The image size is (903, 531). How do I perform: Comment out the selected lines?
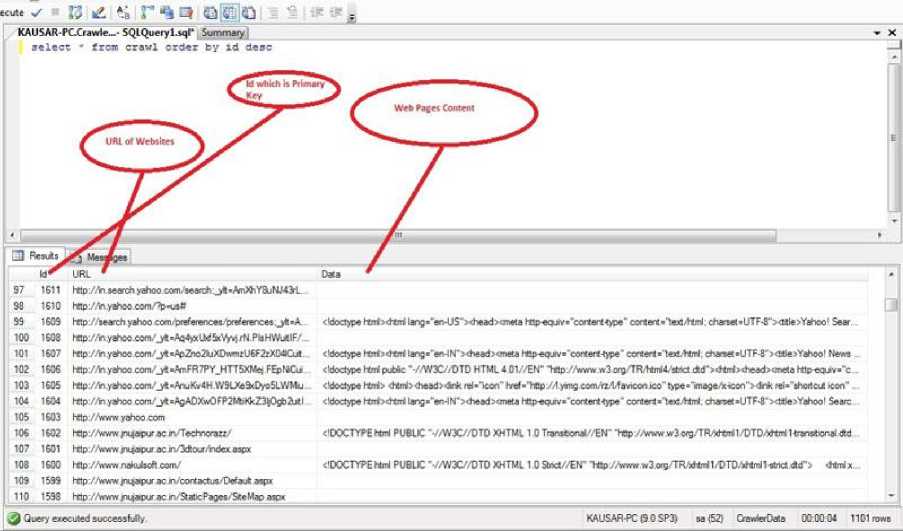coord(273,12)
